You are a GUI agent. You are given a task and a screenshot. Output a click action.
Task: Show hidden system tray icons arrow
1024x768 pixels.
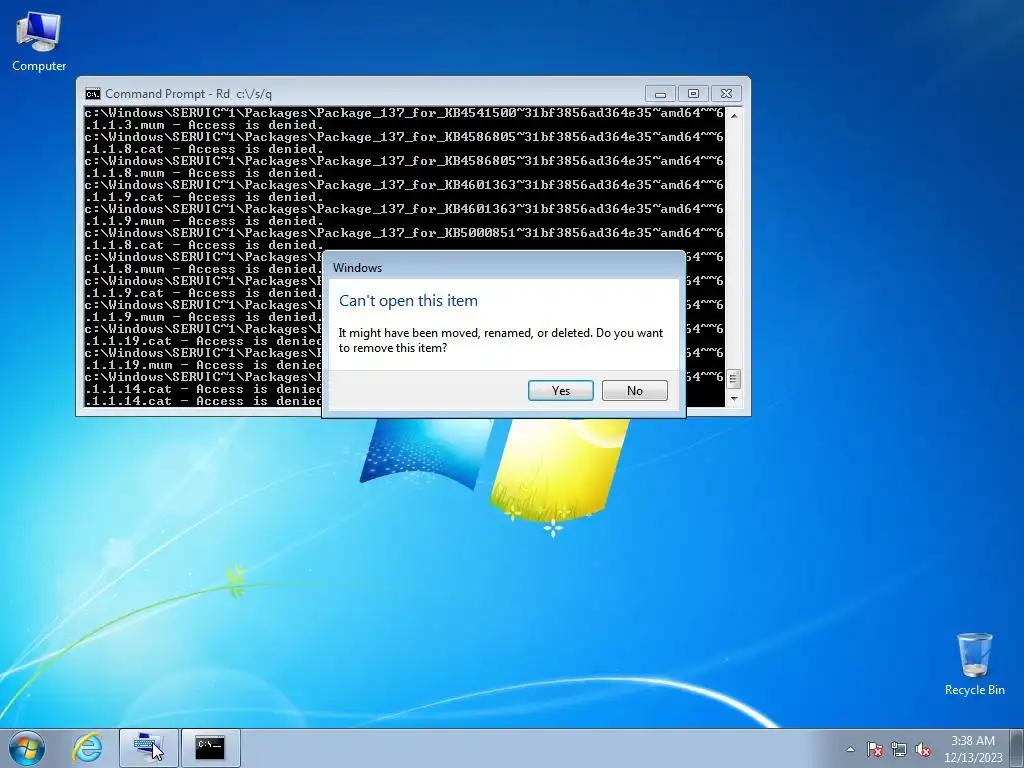click(x=850, y=749)
